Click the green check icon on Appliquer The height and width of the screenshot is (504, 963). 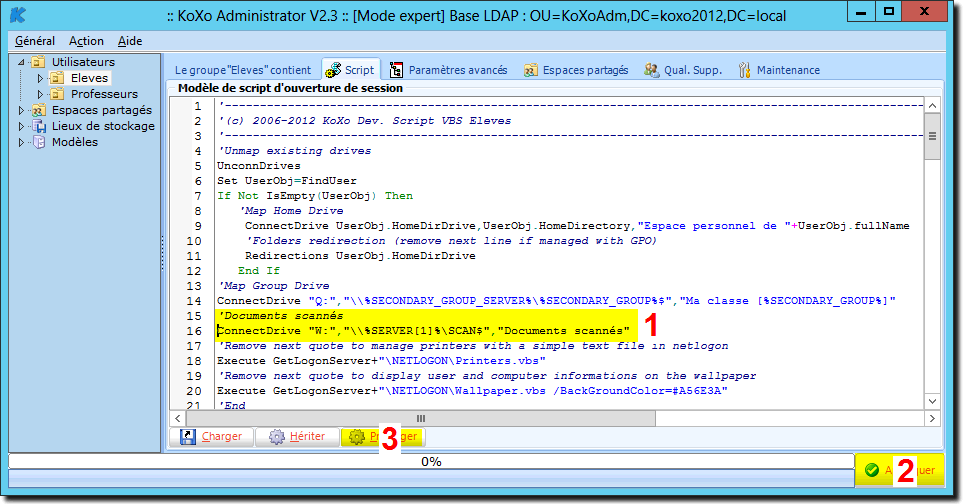tap(871, 470)
